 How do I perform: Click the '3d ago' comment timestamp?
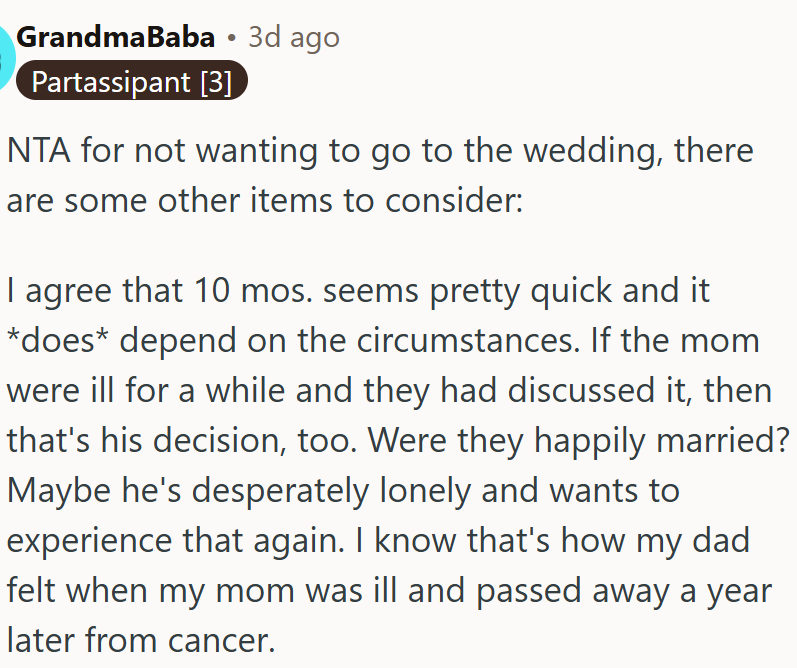pos(293,38)
